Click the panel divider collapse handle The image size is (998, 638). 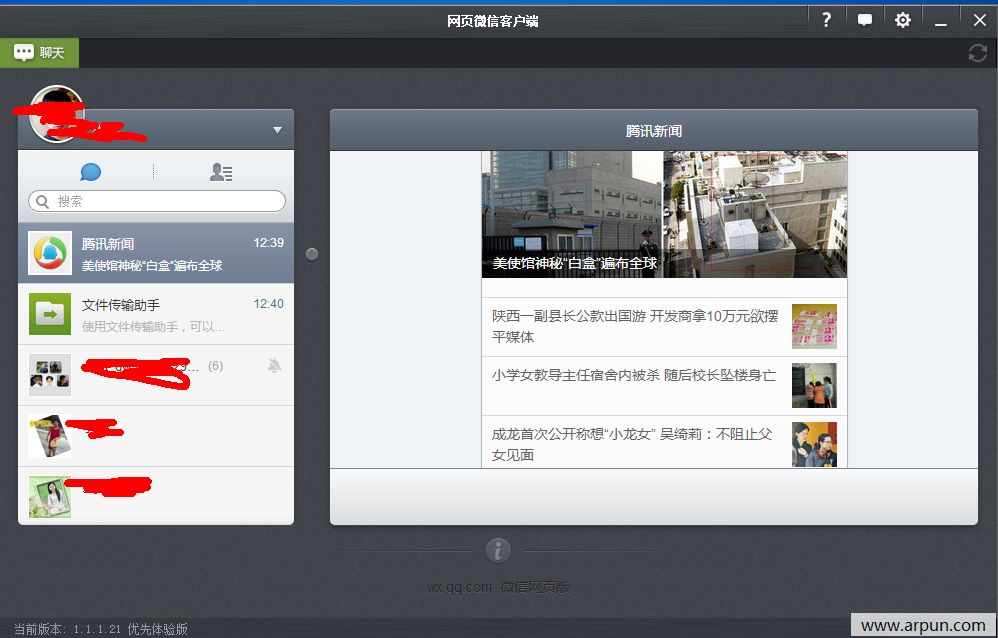pyautogui.click(x=312, y=254)
